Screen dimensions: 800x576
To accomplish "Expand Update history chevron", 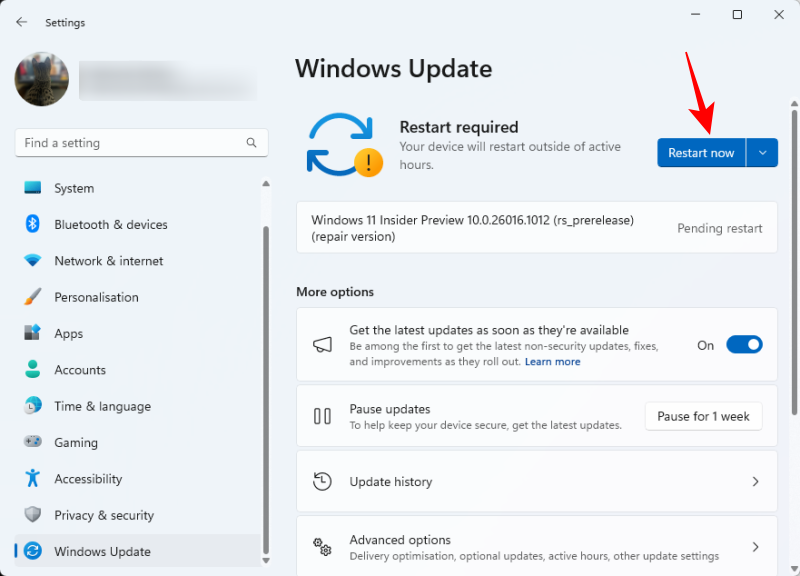I will [x=756, y=482].
